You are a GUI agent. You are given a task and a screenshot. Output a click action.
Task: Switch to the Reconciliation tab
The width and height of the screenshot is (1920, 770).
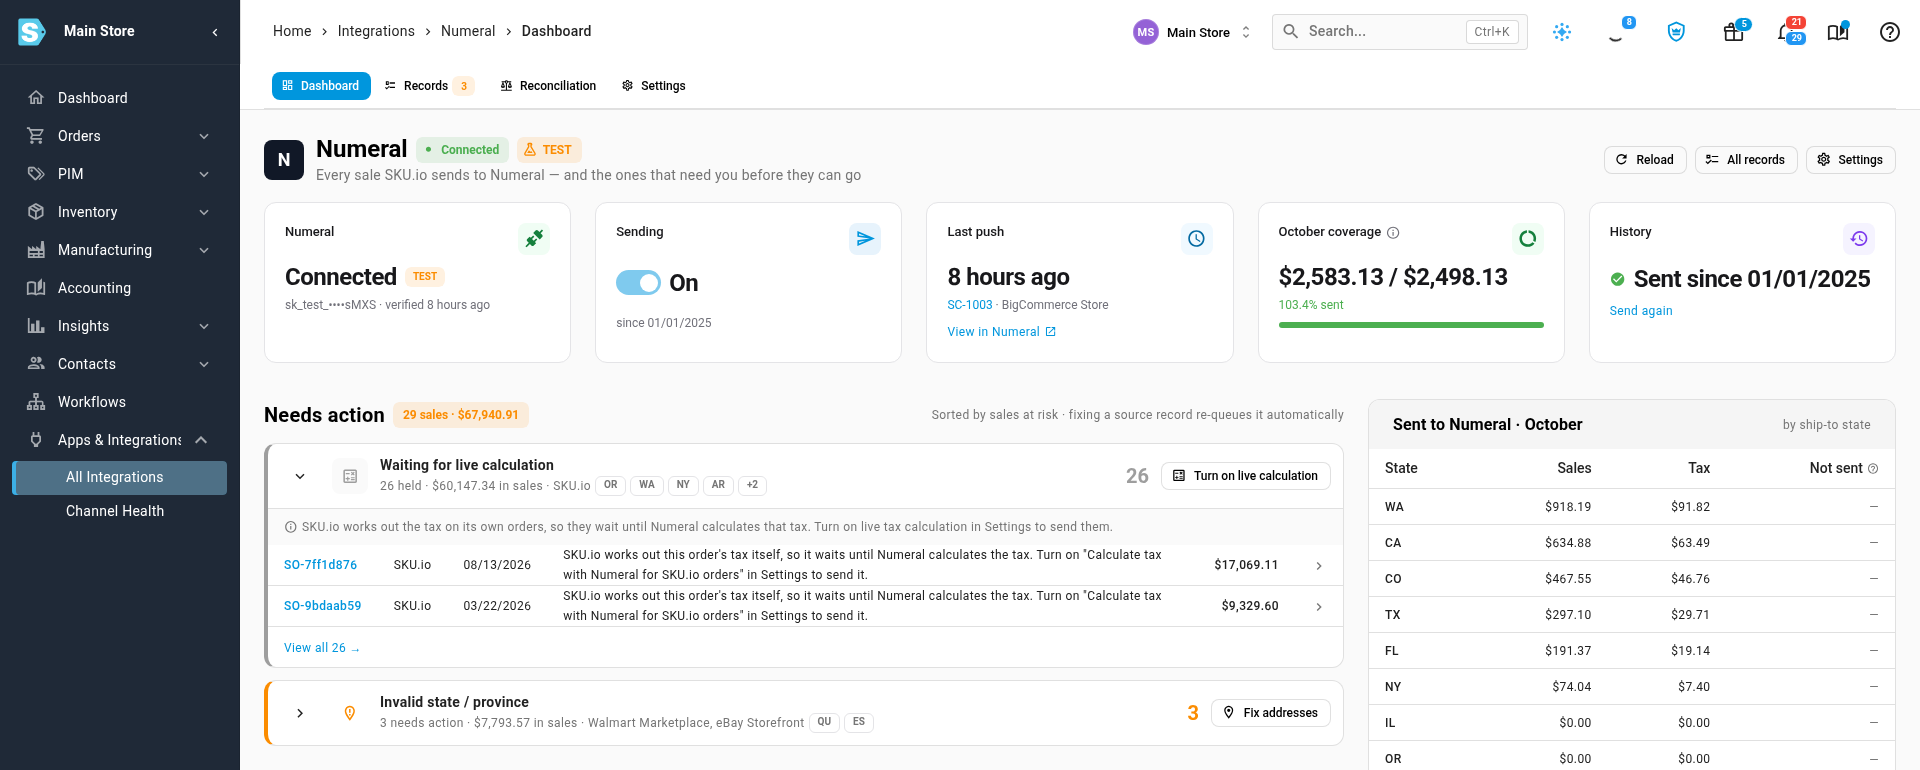pyautogui.click(x=548, y=86)
